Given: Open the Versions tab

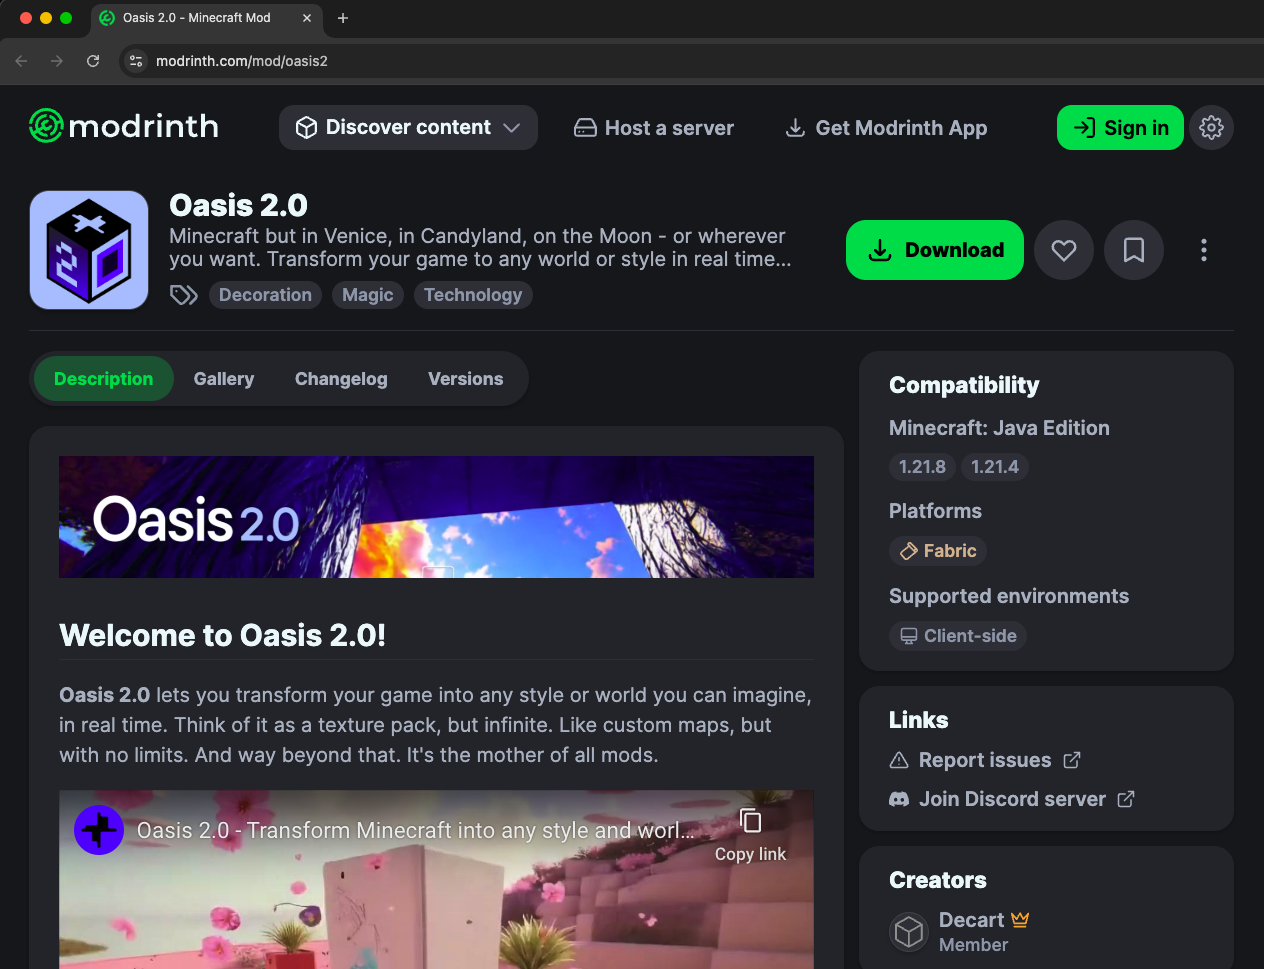Looking at the screenshot, I should coord(466,379).
